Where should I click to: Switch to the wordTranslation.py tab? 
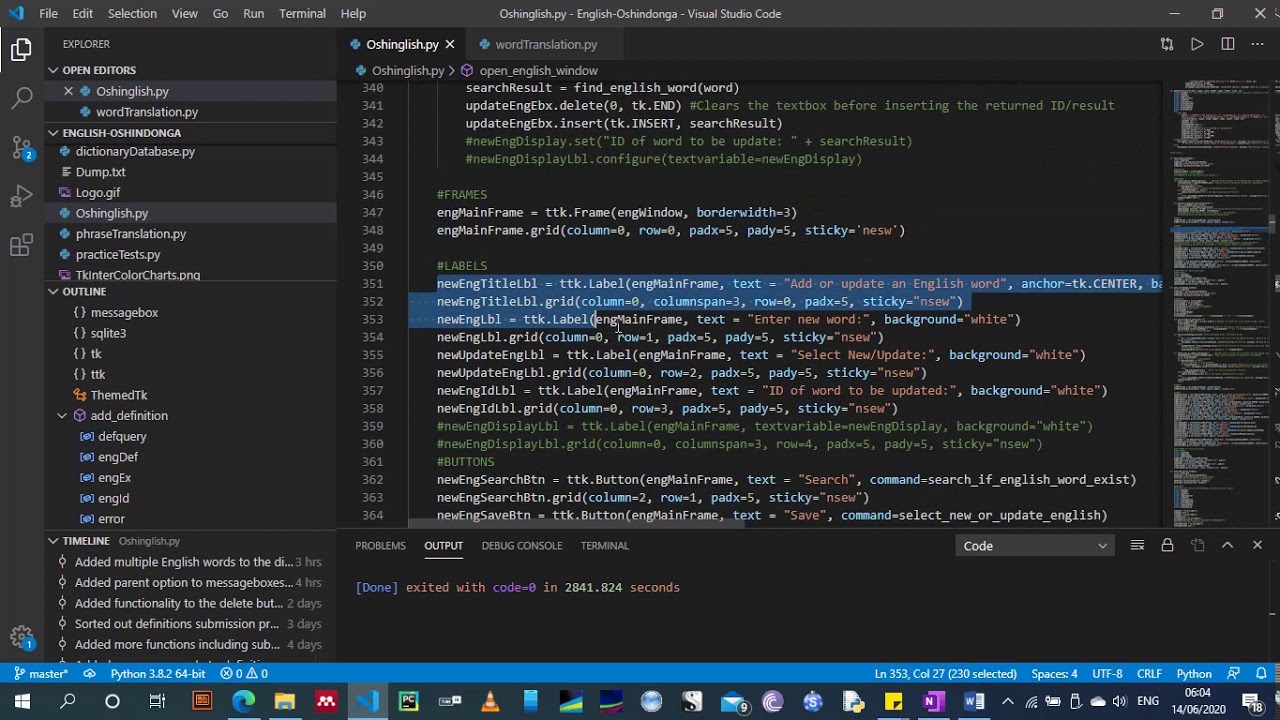(546, 44)
